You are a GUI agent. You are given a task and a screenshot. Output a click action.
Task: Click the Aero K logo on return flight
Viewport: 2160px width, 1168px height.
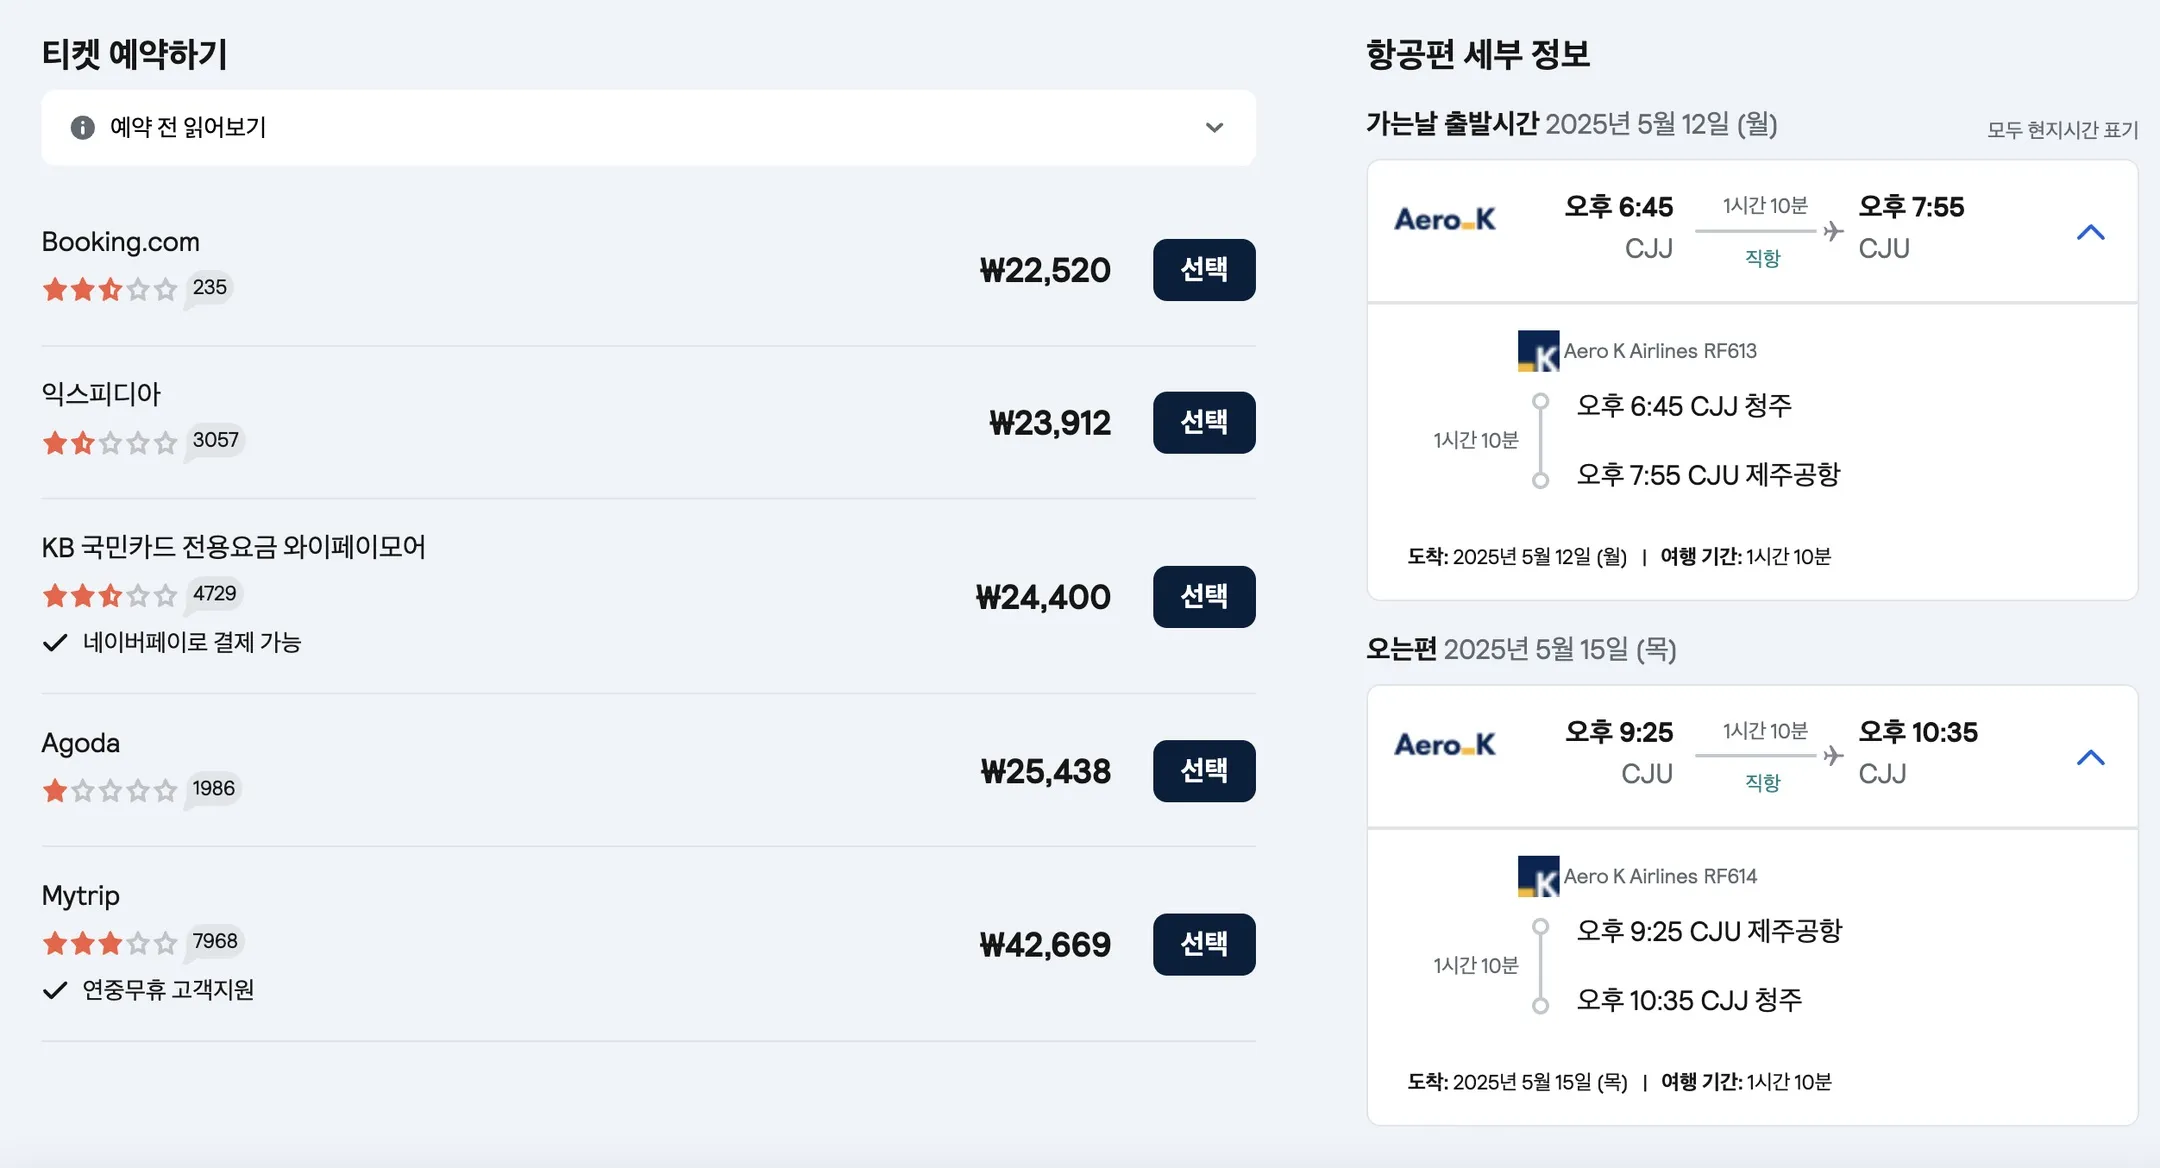coord(1445,744)
